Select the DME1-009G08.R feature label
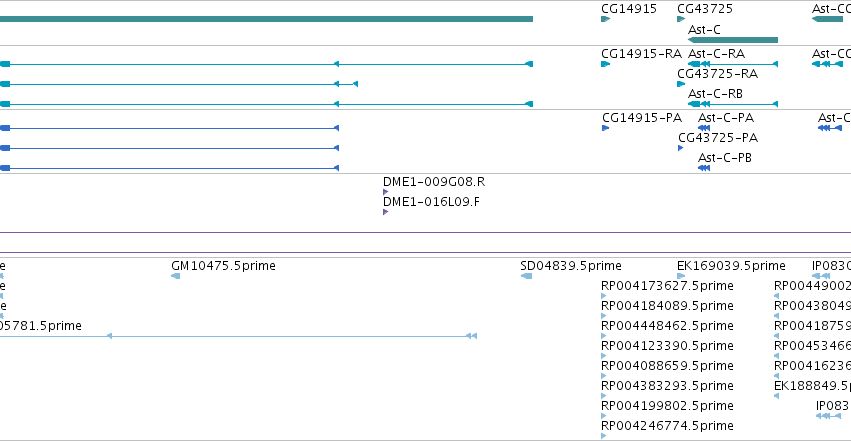The image size is (851, 441). coord(434,182)
